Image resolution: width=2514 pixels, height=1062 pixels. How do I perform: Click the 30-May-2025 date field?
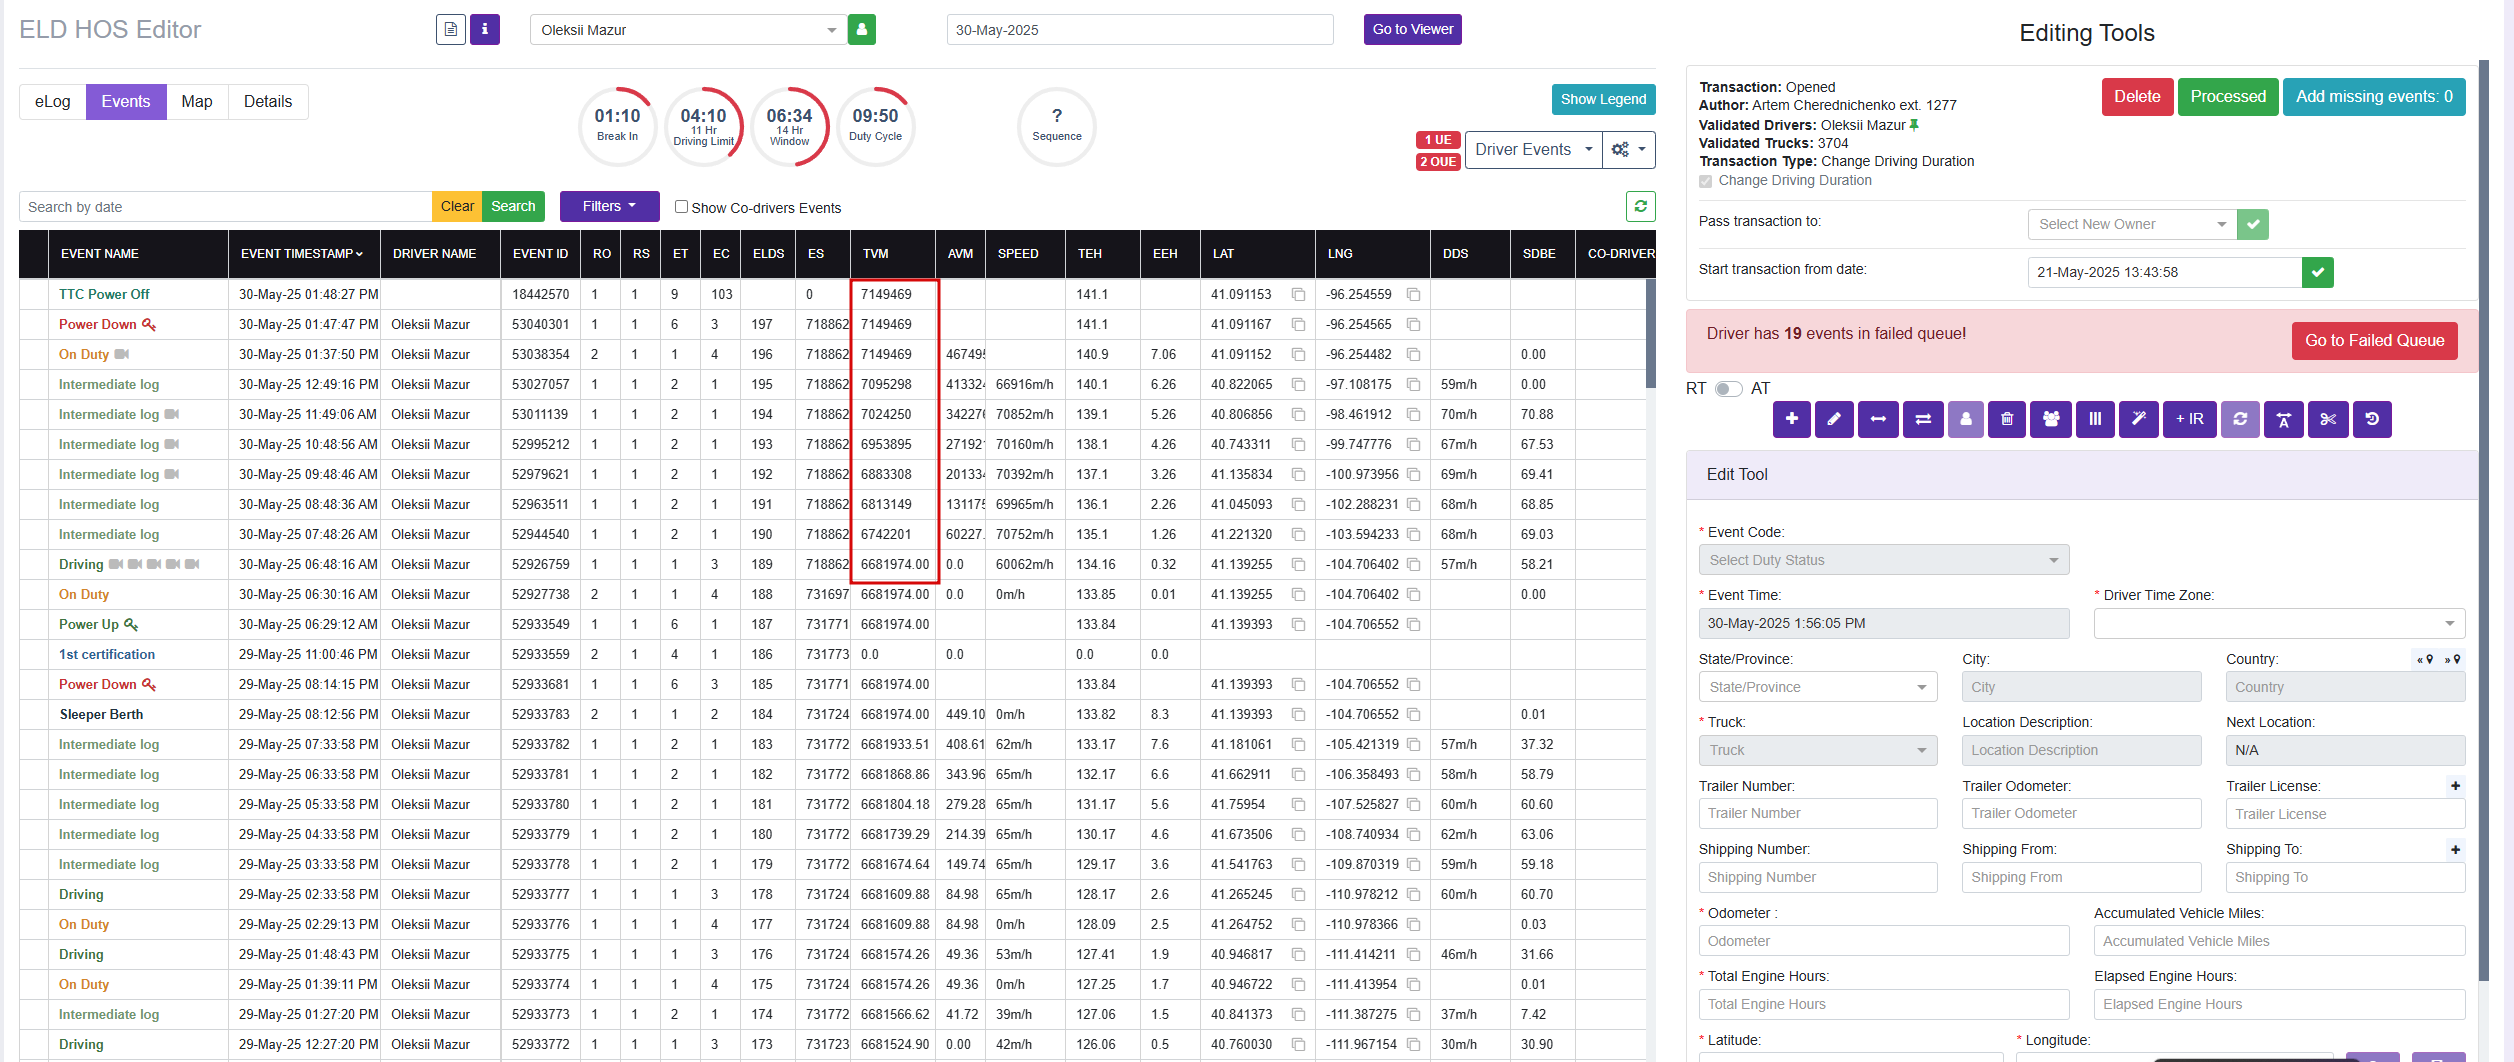pyautogui.click(x=1140, y=30)
